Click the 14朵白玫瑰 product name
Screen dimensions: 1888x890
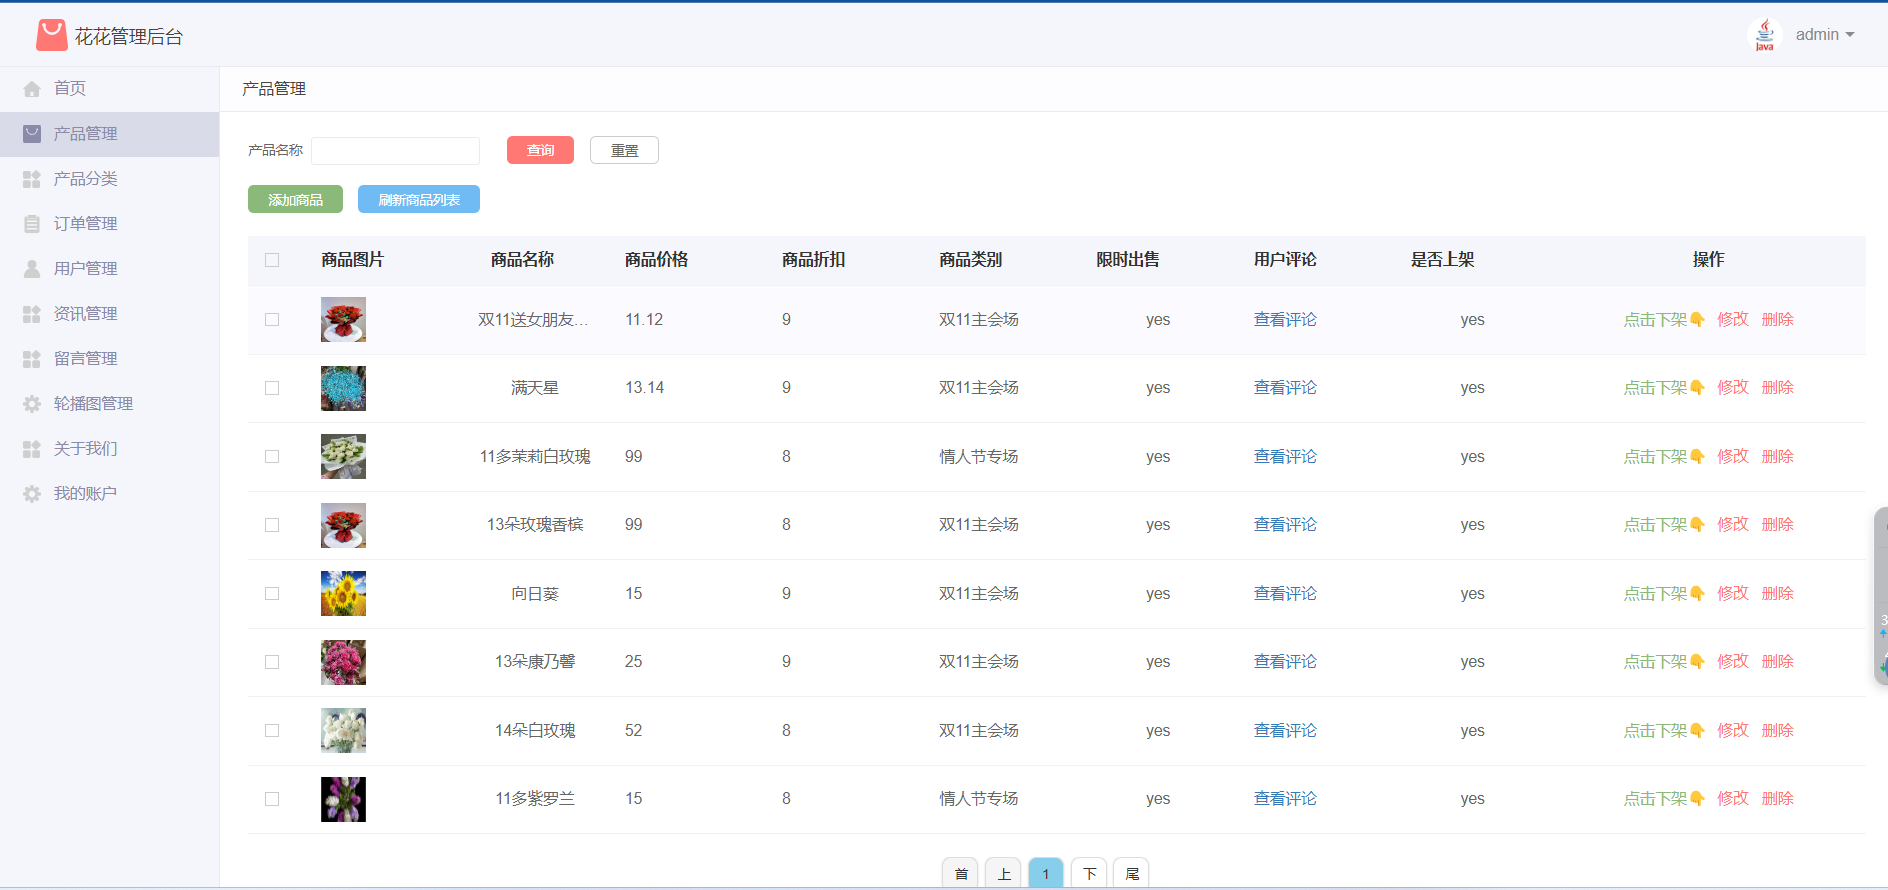535,731
